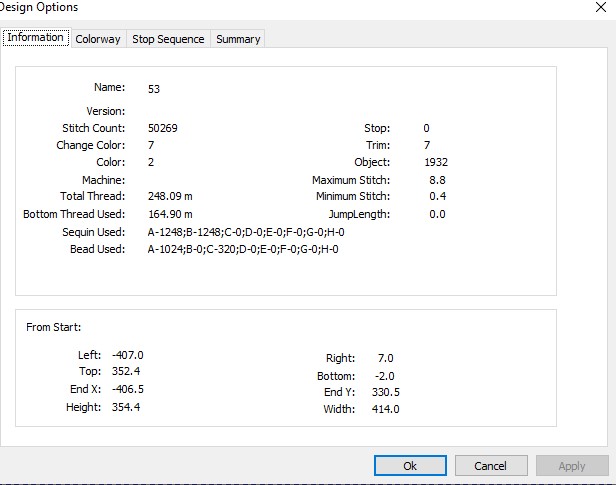This screenshot has width=616, height=485.
Task: Select Left value -407.0
Action: click(128, 355)
